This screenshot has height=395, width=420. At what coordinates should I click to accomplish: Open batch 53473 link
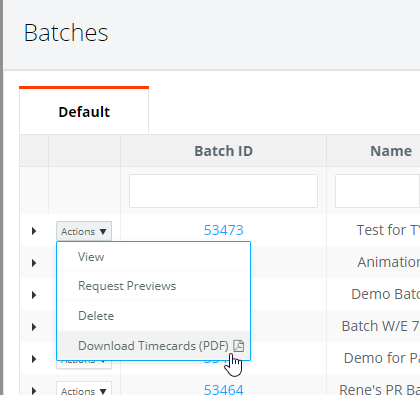pos(223,230)
